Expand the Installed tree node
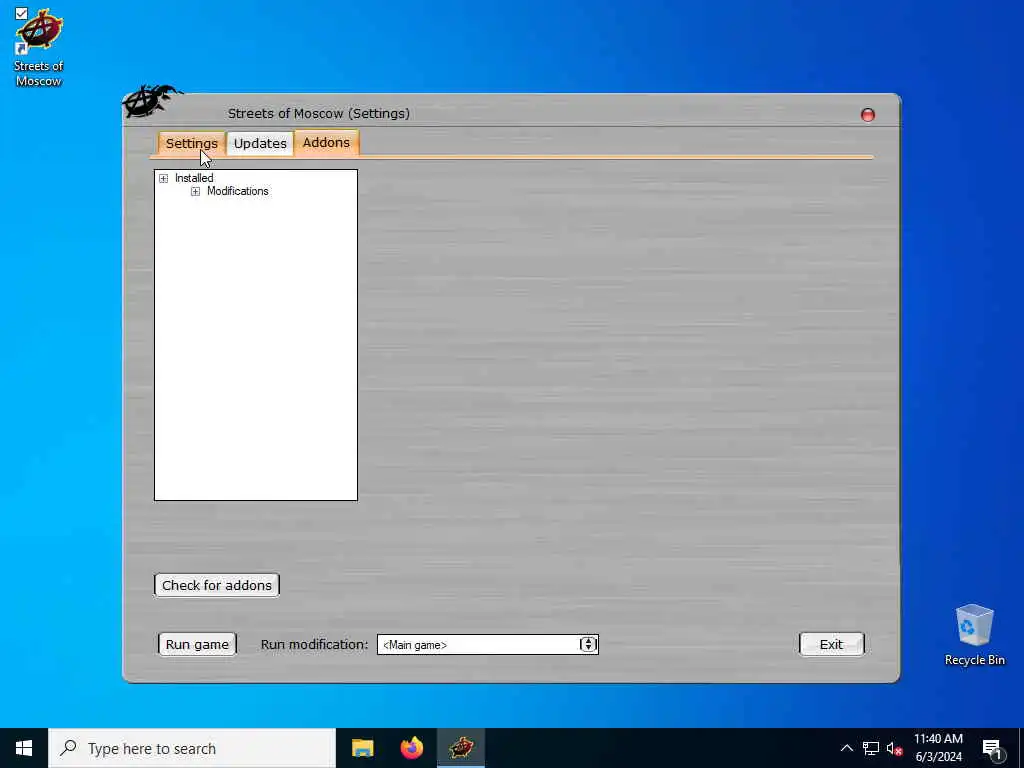This screenshot has height=768, width=1024. 163,178
